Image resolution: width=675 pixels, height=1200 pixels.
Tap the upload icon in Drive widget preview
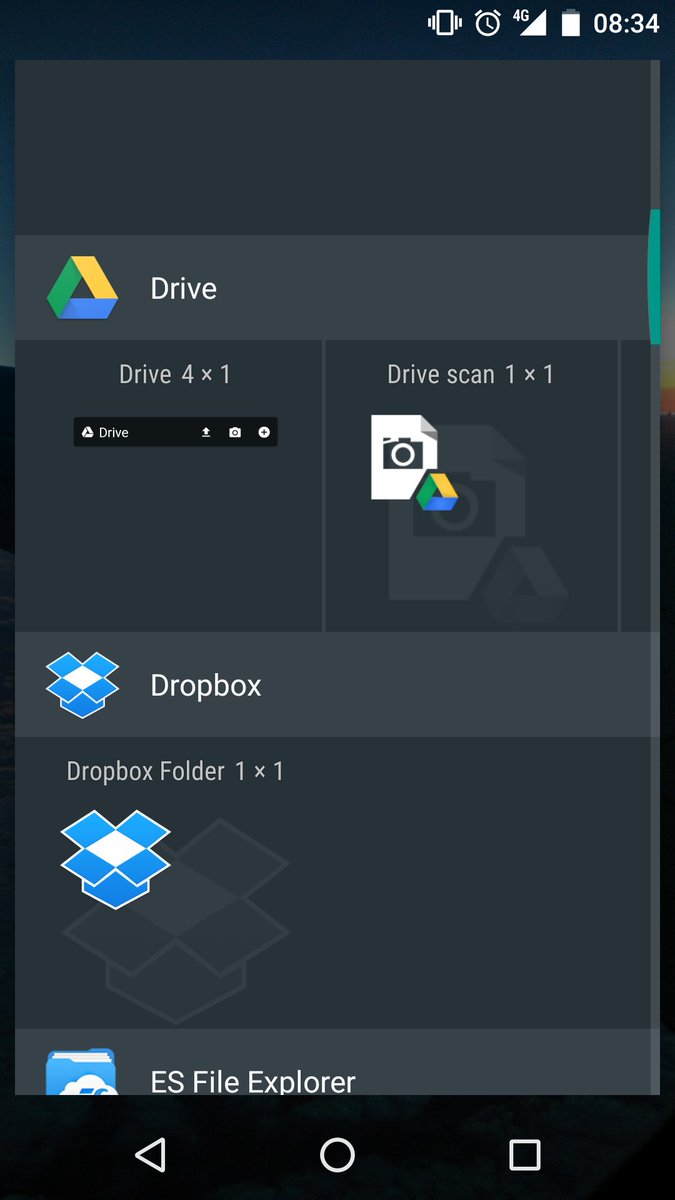[206, 432]
